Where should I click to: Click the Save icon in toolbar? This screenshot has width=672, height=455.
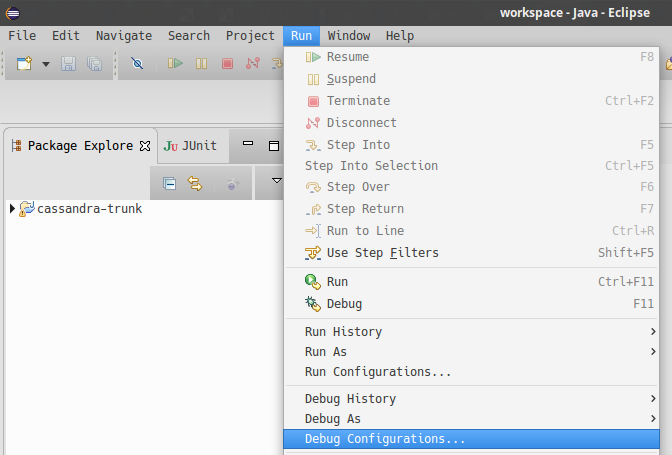click(x=69, y=64)
